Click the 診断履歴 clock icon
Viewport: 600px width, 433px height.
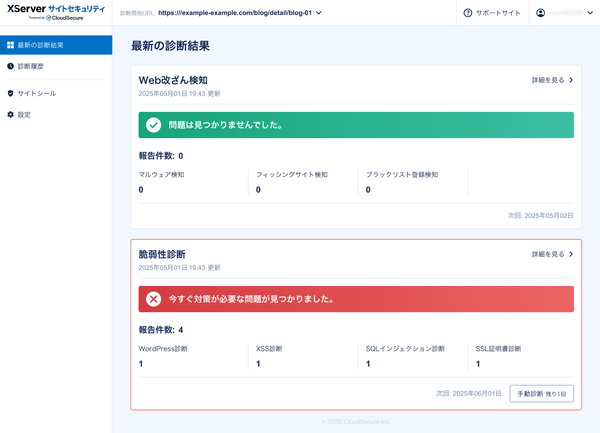coord(10,66)
